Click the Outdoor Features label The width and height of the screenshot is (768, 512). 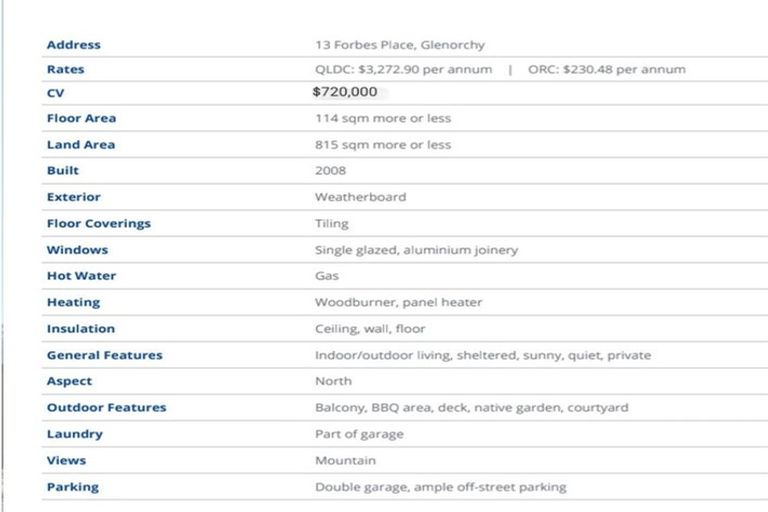tap(106, 408)
